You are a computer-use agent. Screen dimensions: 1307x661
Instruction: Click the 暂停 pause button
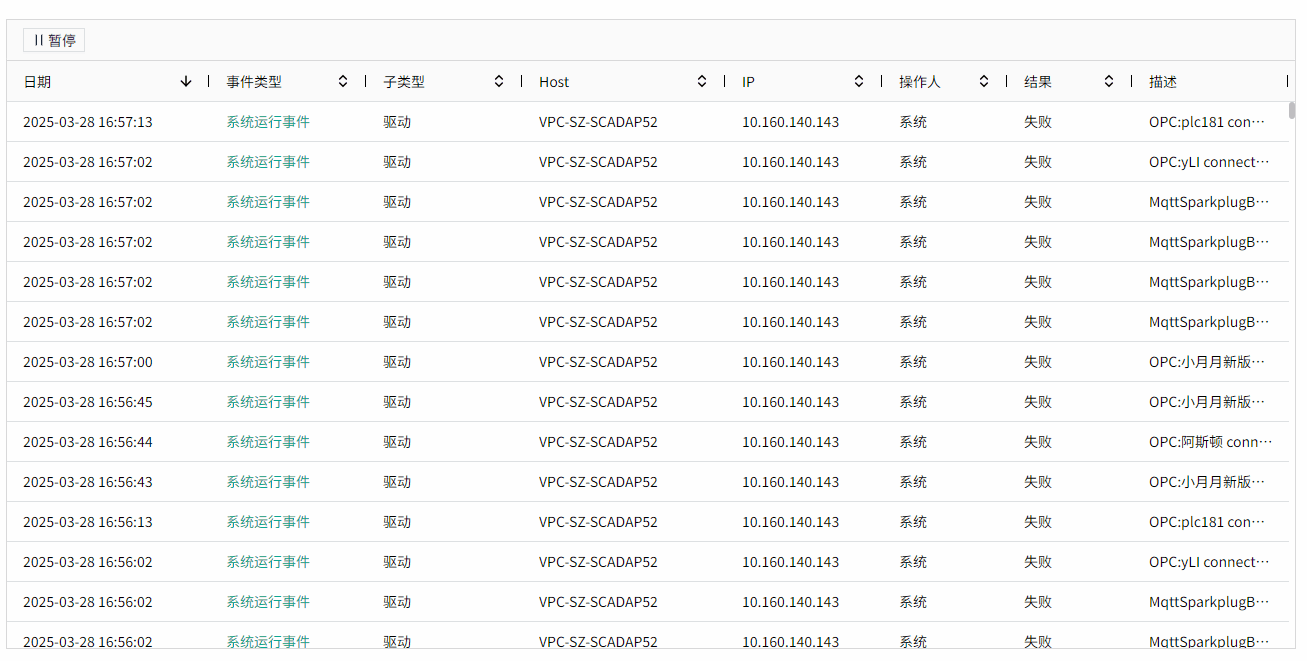54,40
